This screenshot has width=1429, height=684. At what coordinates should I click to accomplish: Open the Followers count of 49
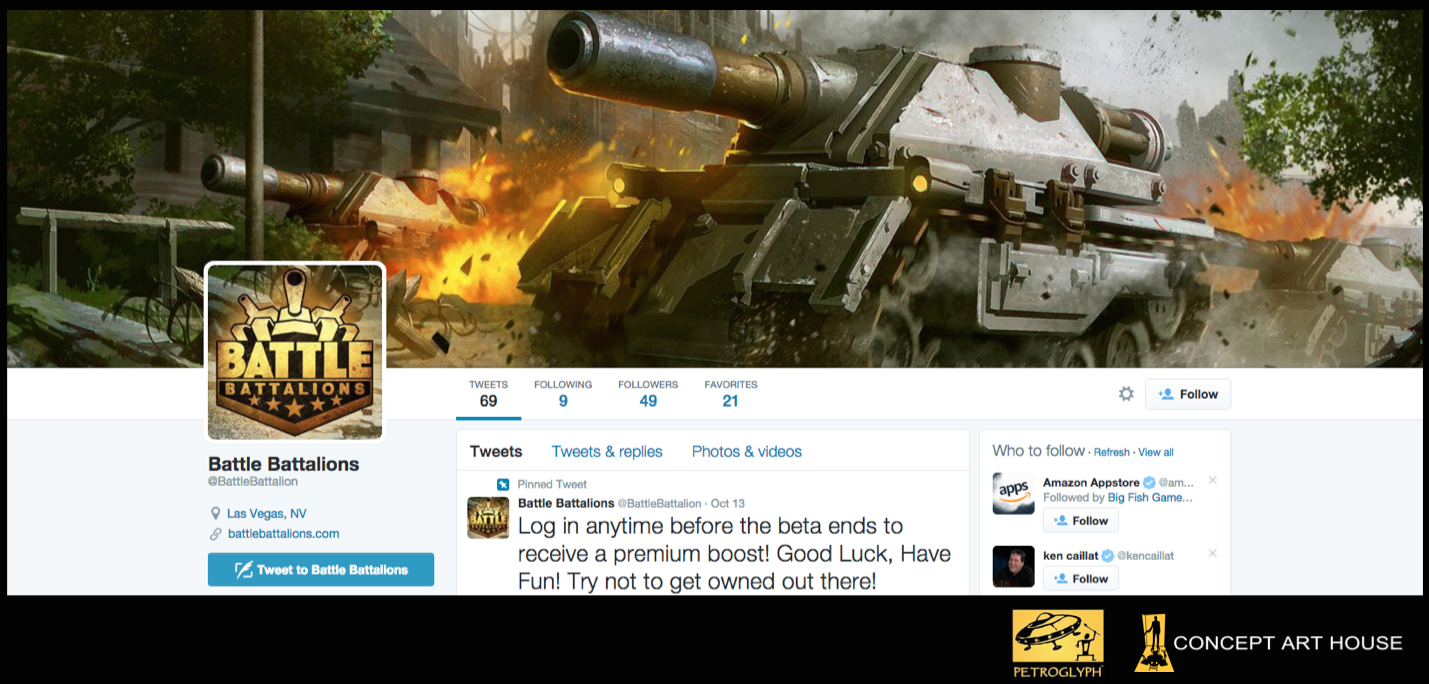click(x=648, y=394)
